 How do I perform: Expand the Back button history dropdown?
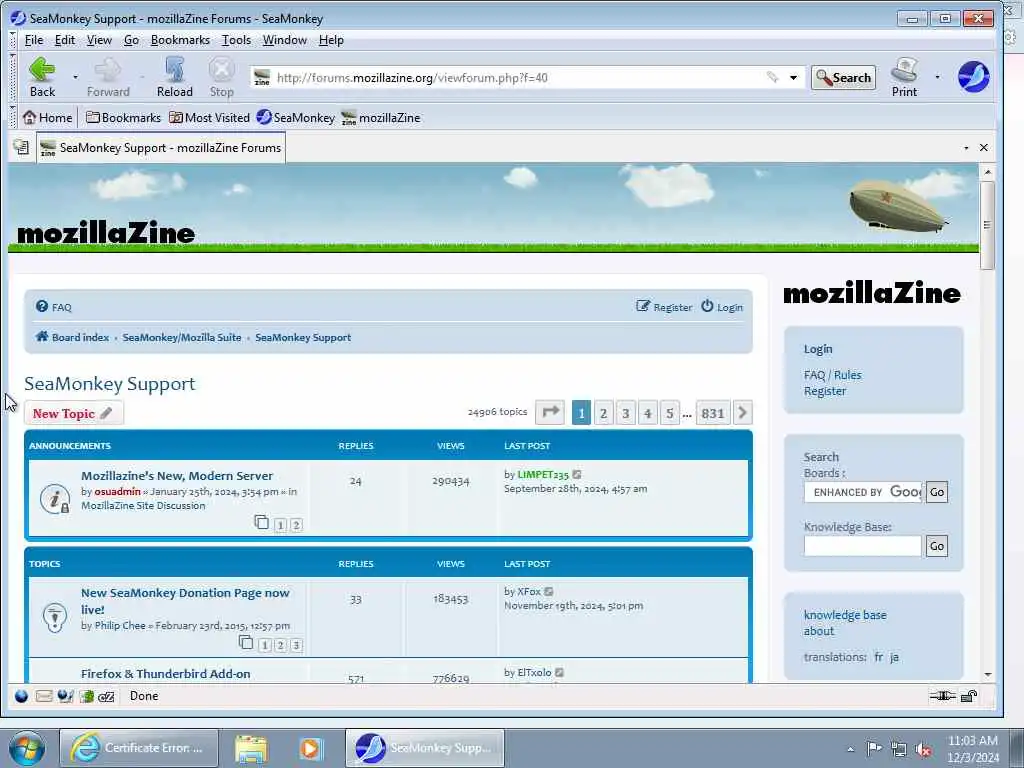(75, 77)
